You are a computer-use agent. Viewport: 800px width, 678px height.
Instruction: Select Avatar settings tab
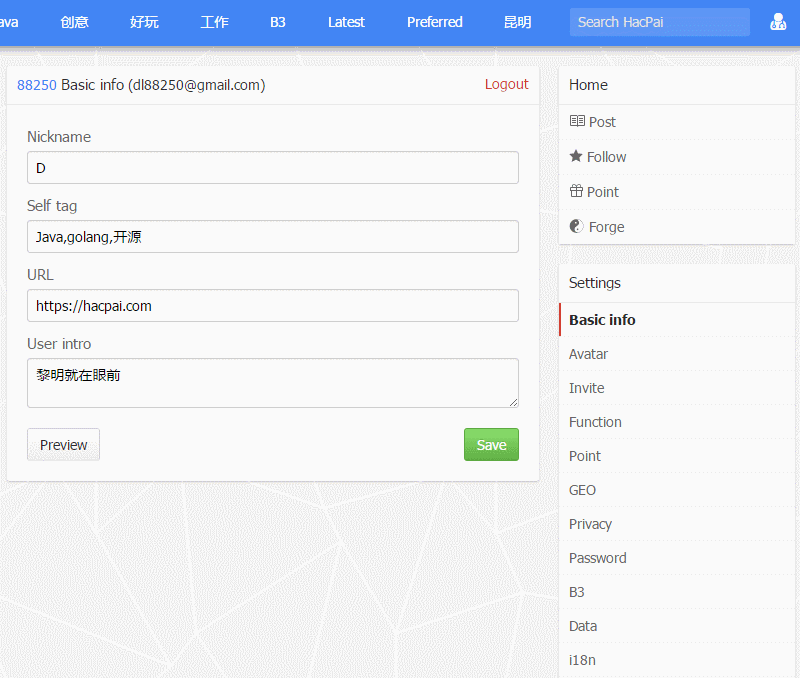pos(679,354)
